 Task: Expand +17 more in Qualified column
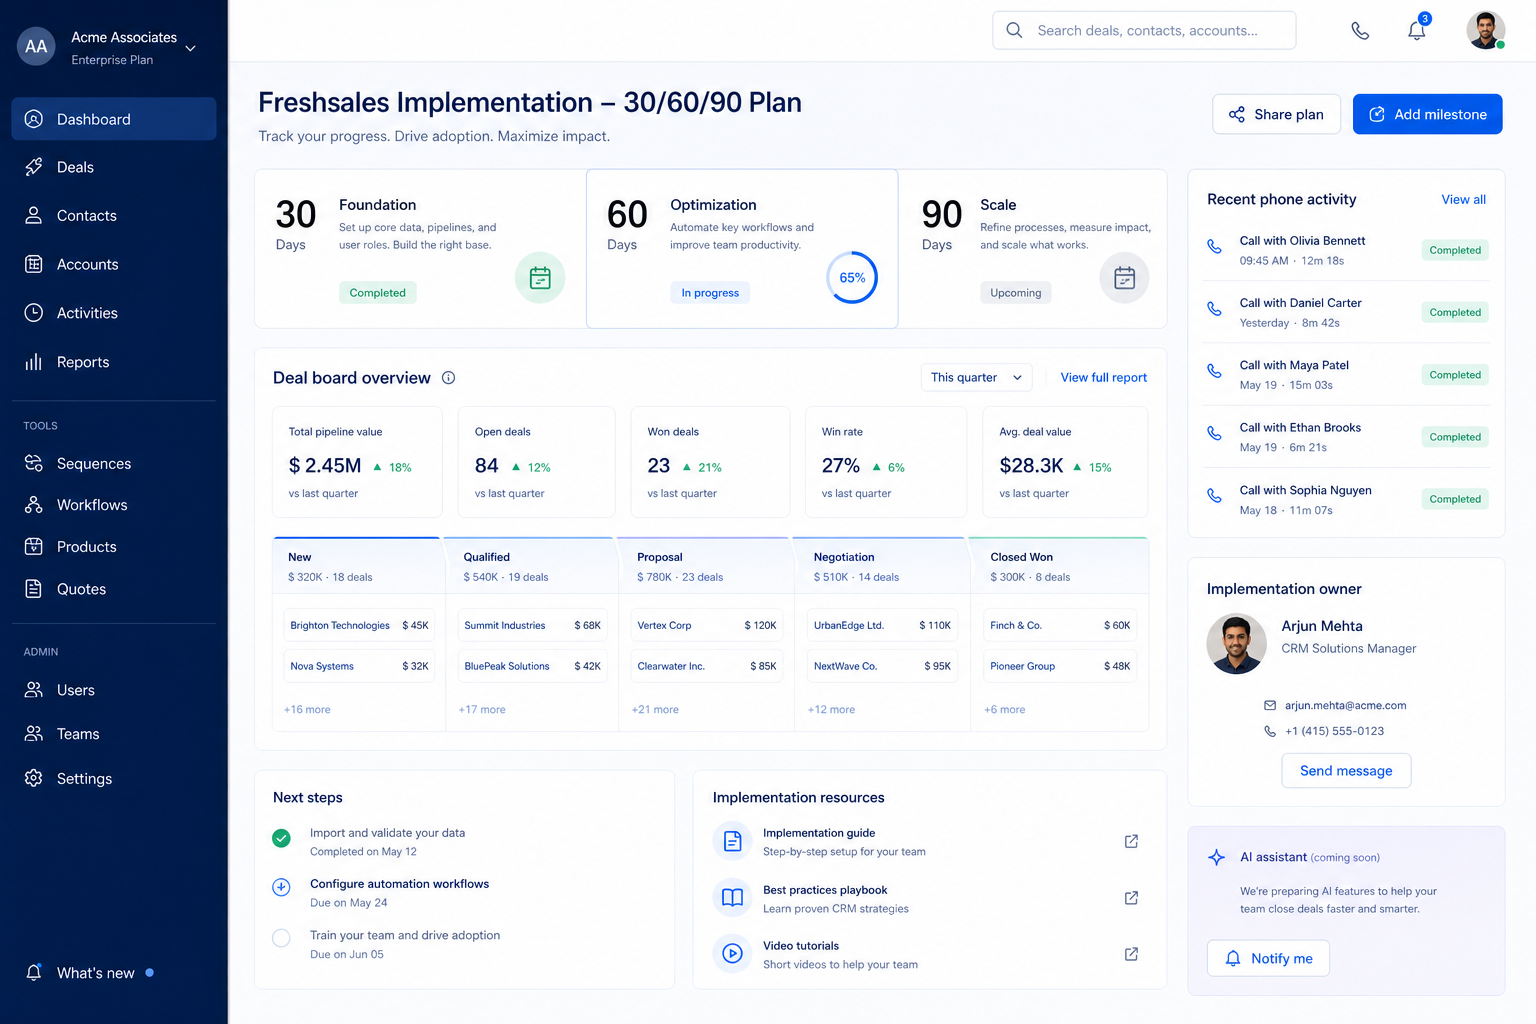pyautogui.click(x=482, y=709)
